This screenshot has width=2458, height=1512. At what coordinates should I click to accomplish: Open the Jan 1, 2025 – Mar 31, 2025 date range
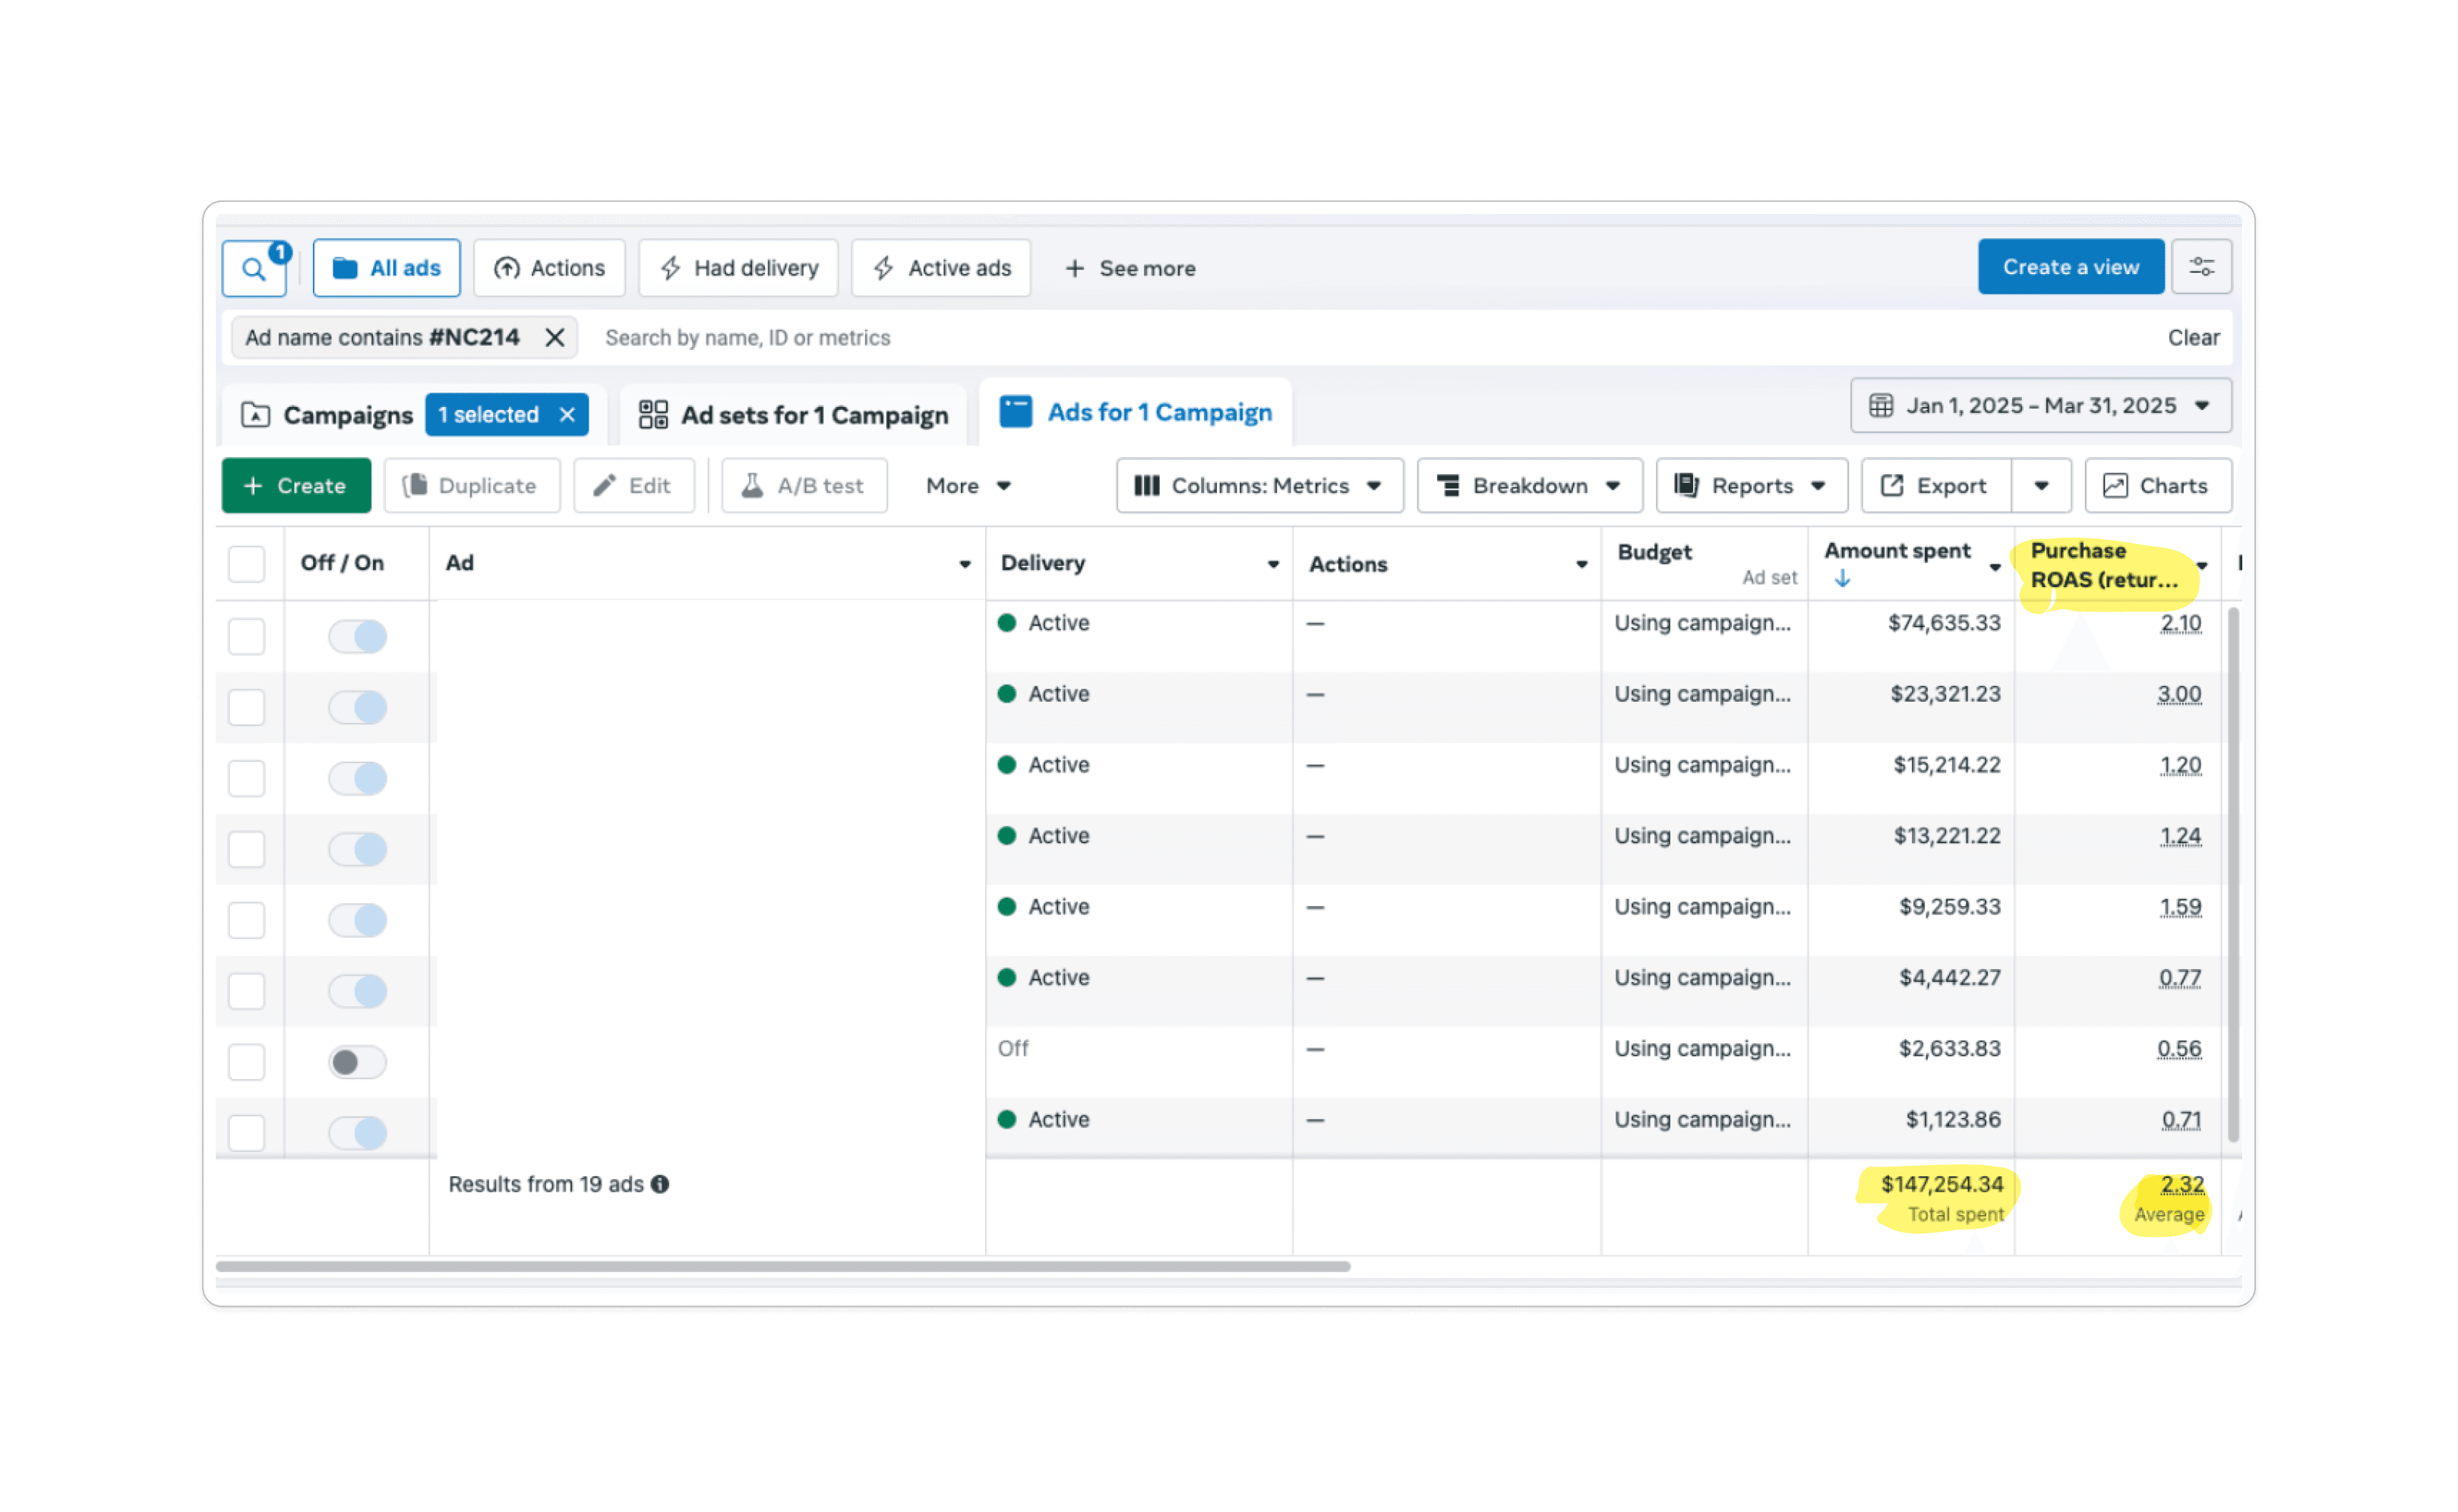click(x=2040, y=405)
